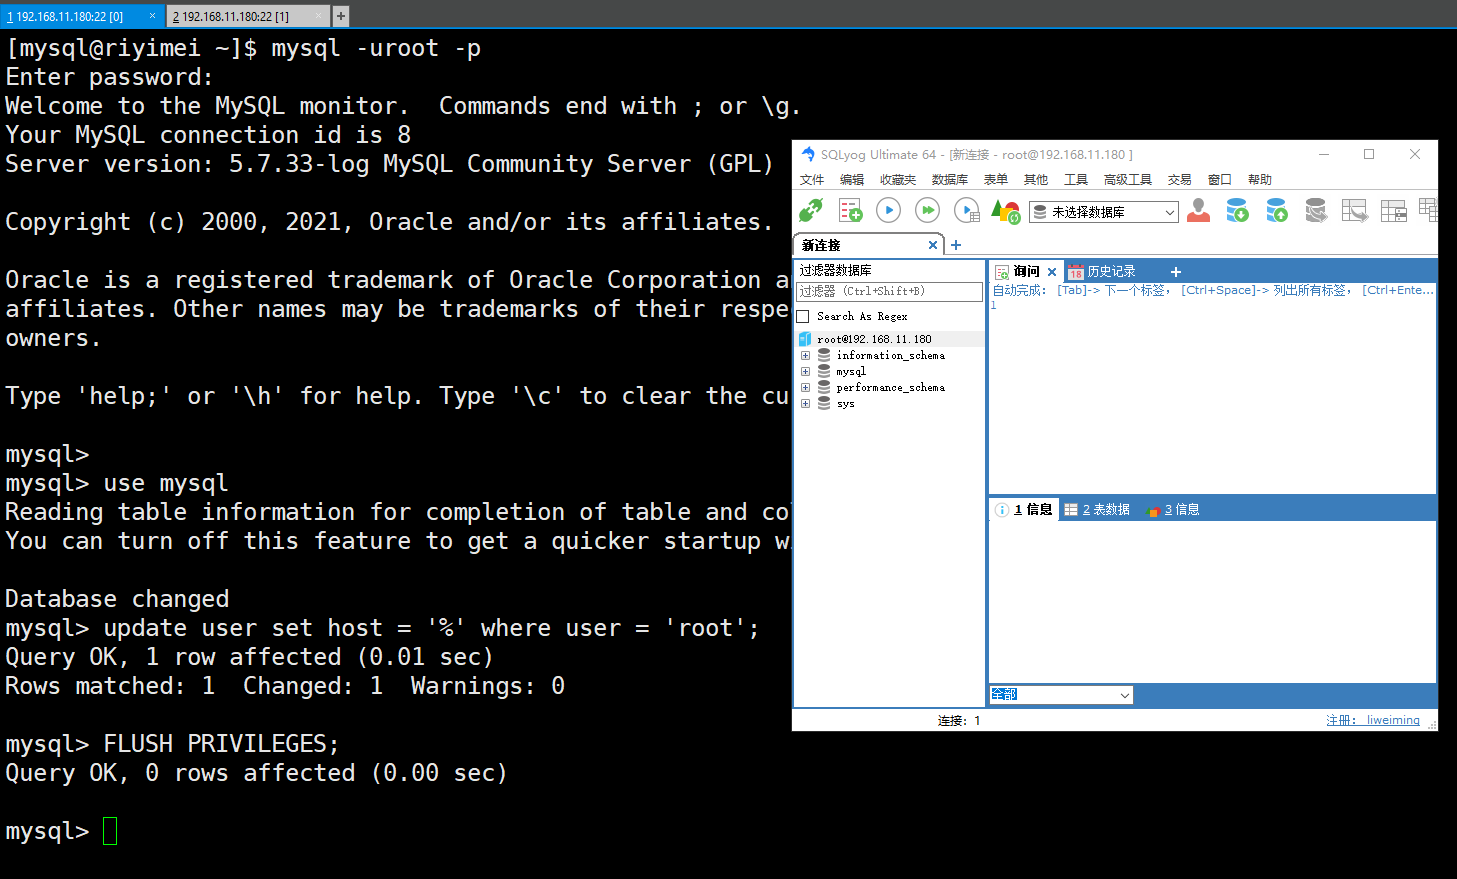This screenshot has height=879, width=1457.
Task: Close the 询问 query tab
Action: pos(1052,272)
